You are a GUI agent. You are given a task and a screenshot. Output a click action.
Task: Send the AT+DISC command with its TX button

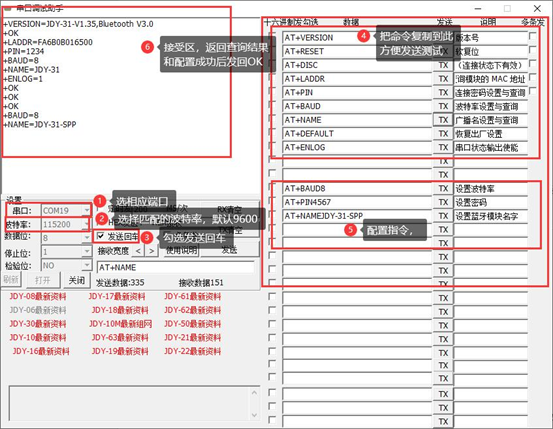click(443, 65)
